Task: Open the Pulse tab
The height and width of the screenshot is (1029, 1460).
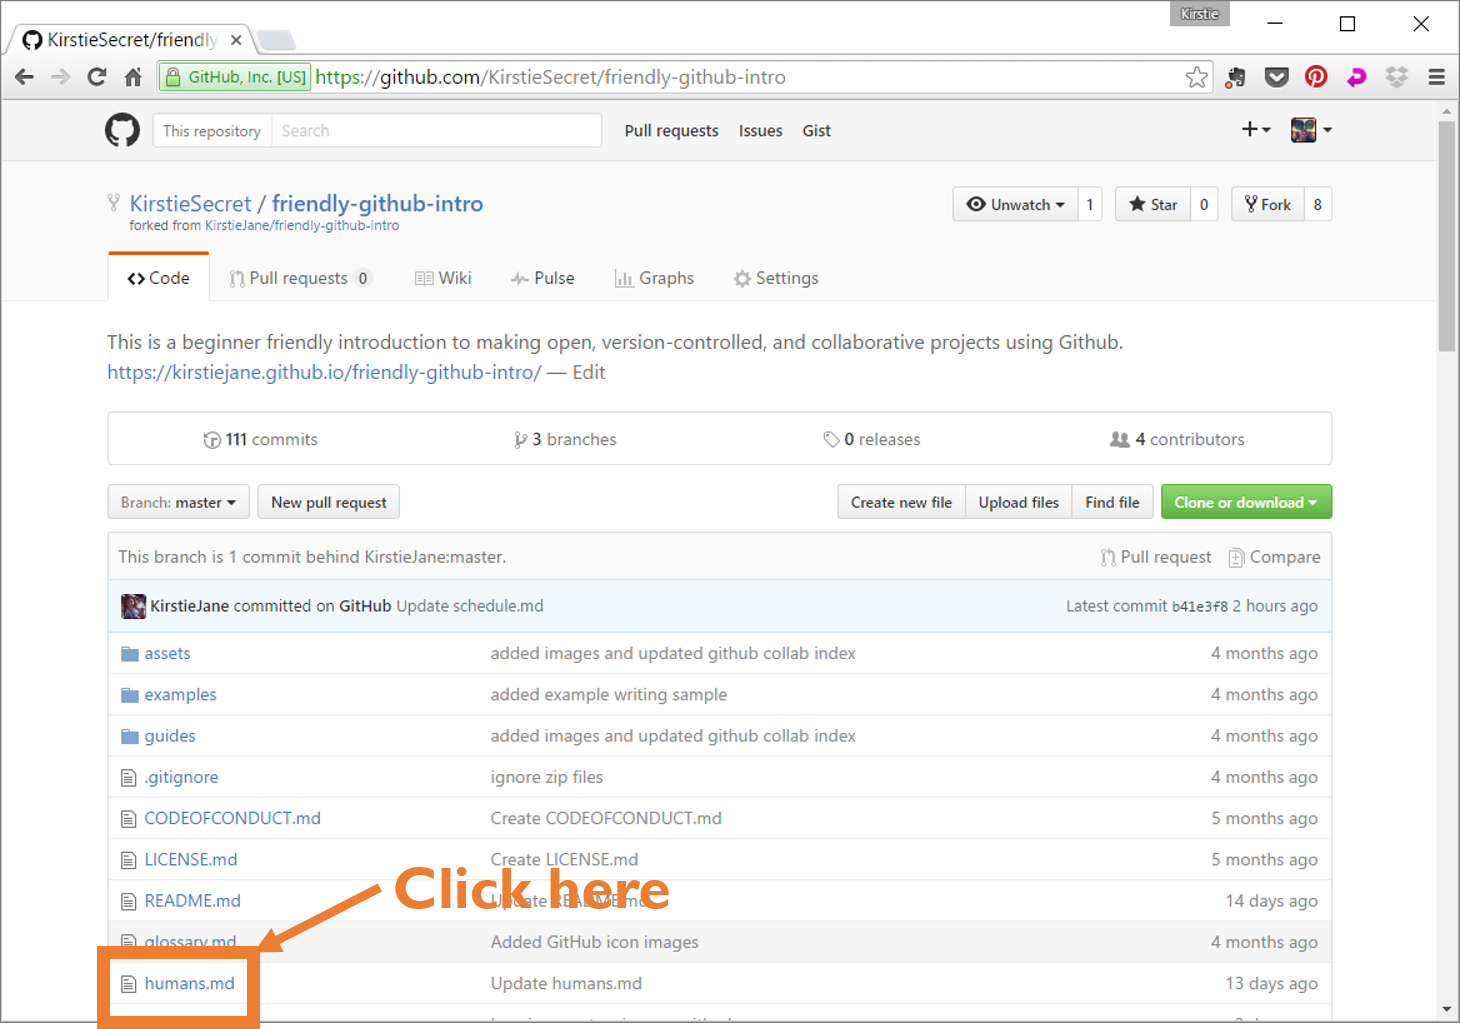Action: point(543,278)
